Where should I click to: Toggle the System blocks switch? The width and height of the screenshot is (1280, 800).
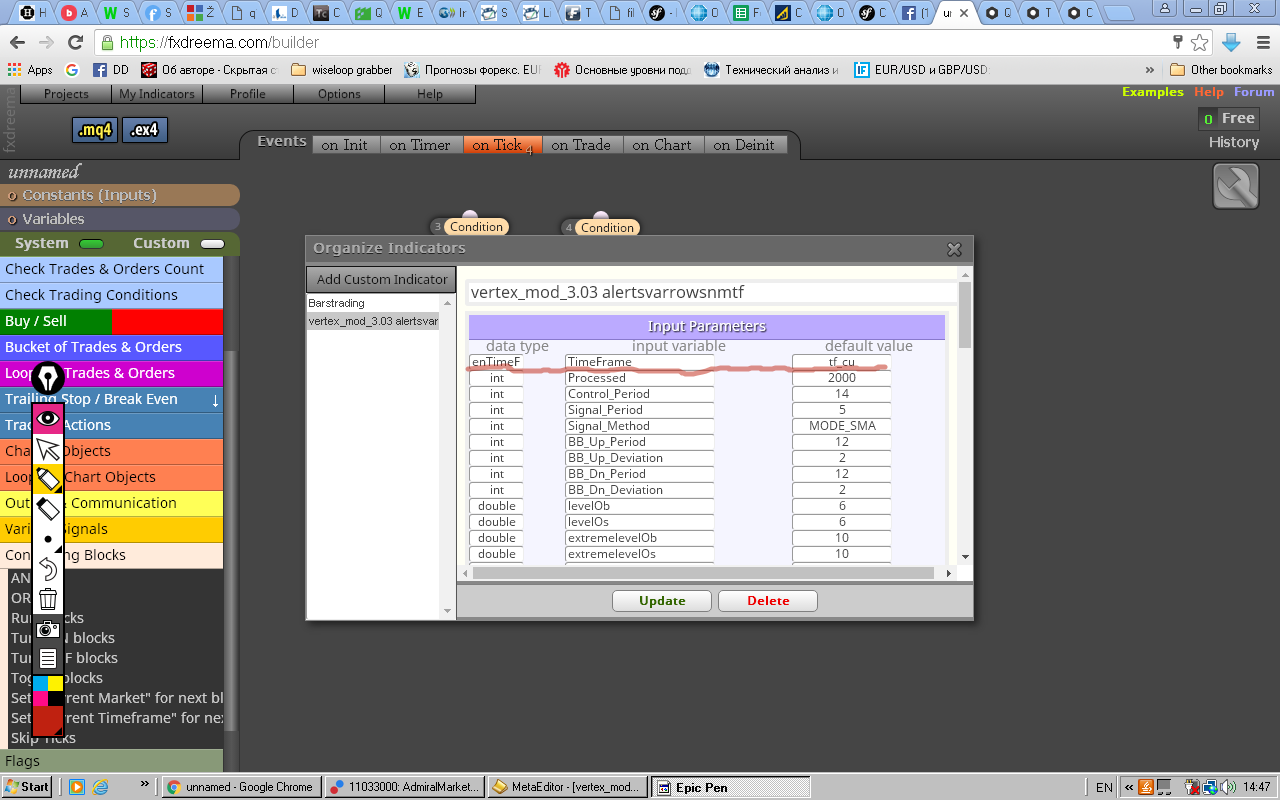(x=91, y=243)
